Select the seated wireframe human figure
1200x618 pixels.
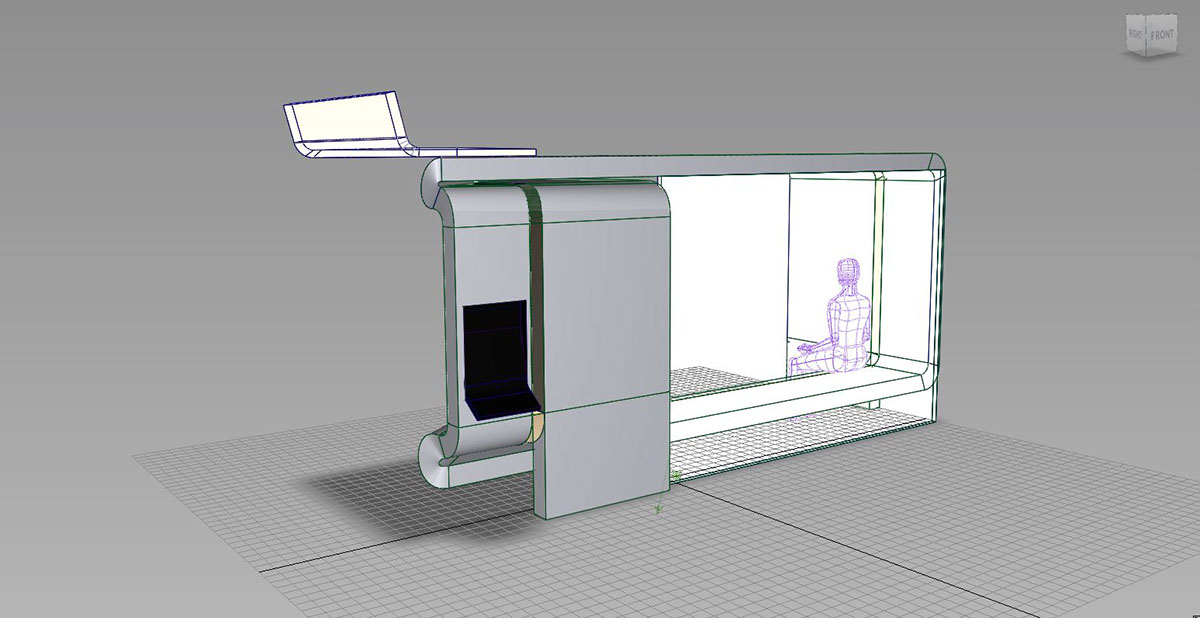(831, 317)
